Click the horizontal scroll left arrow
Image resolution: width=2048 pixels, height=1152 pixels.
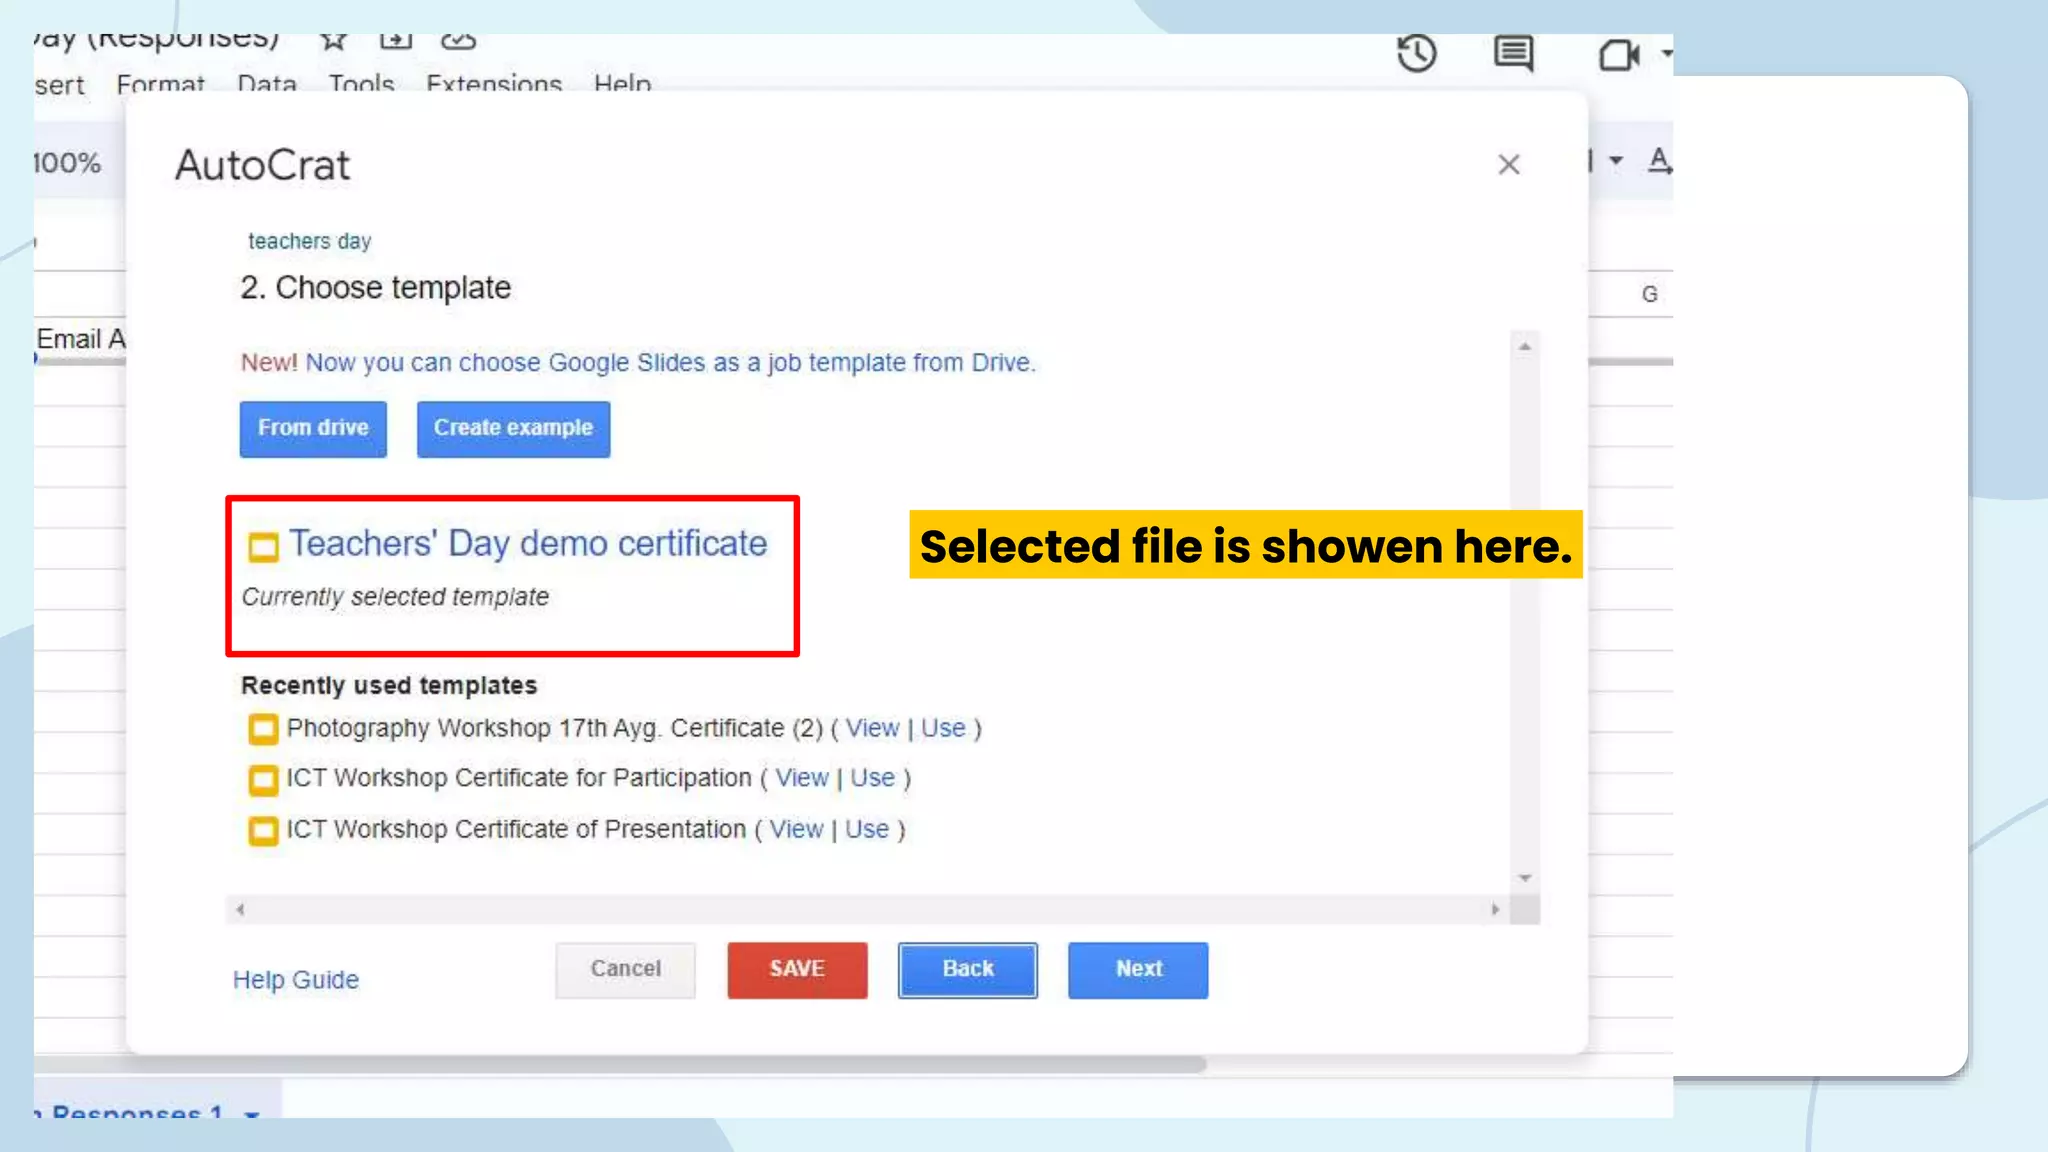[240, 909]
